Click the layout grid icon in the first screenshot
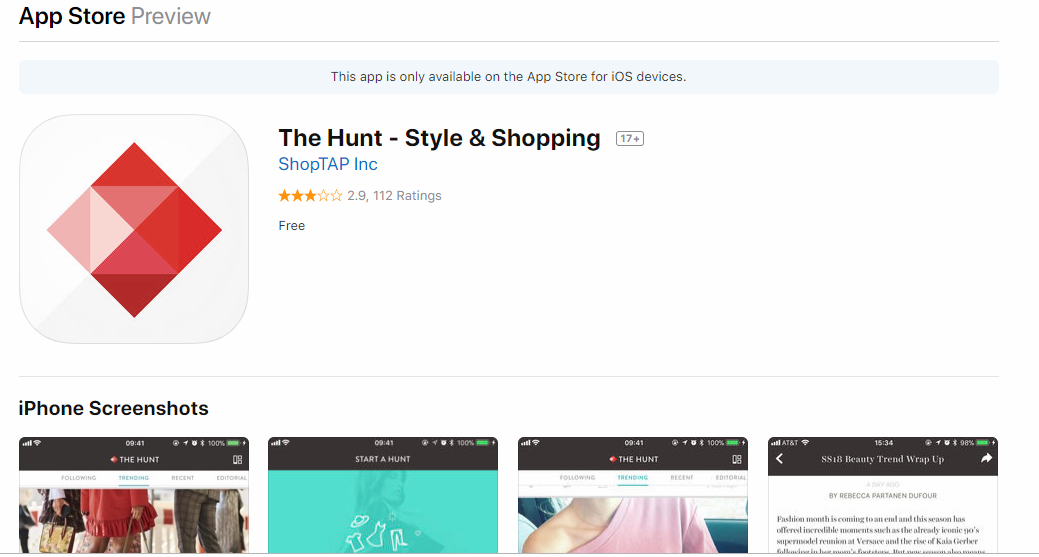 (238, 459)
